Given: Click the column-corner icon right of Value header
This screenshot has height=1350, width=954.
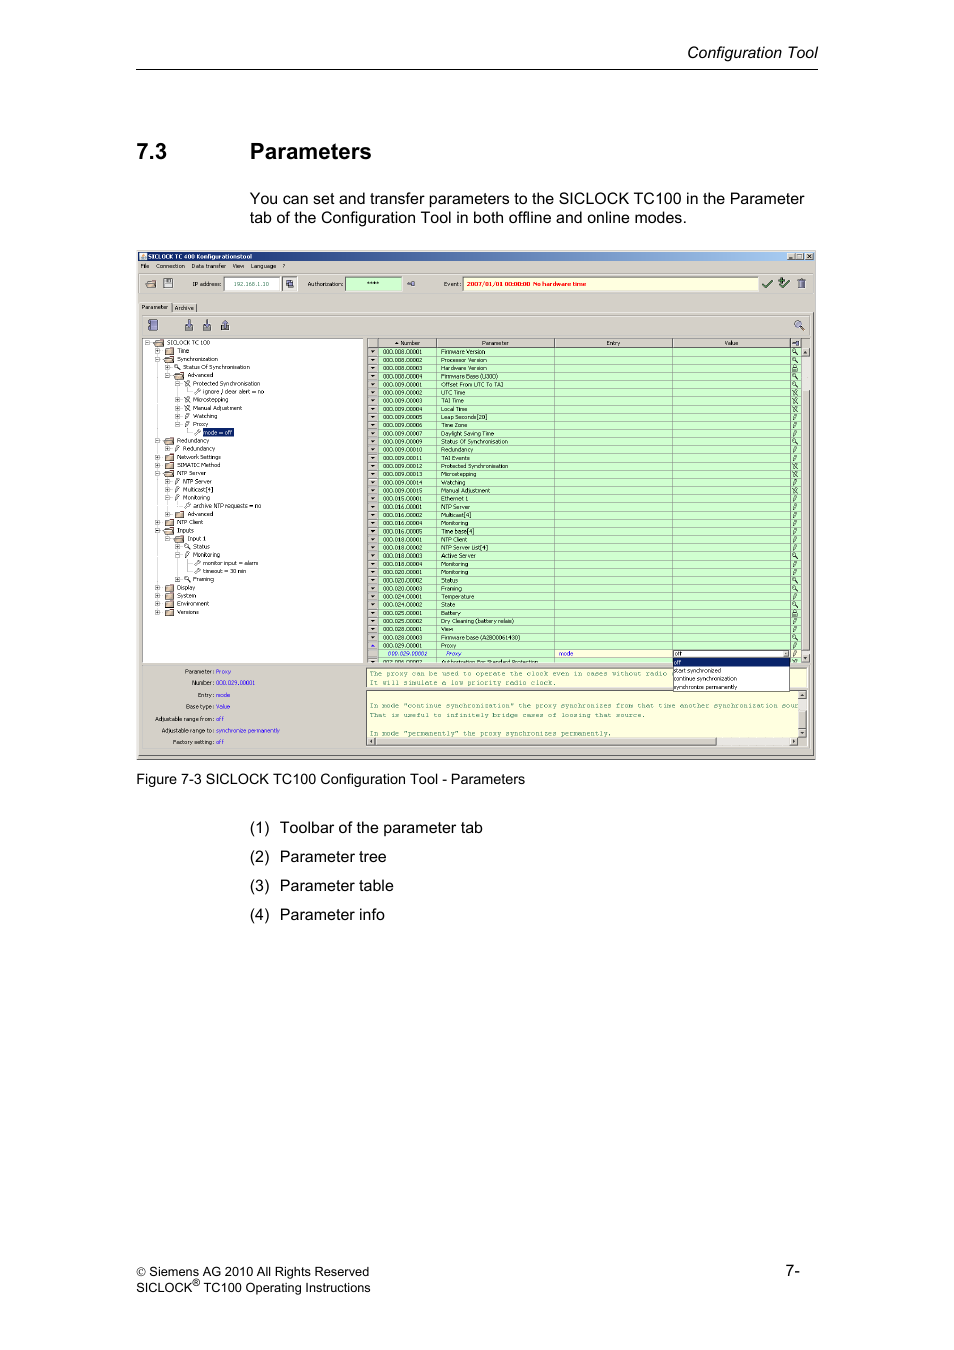Looking at the screenshot, I should pos(796,343).
